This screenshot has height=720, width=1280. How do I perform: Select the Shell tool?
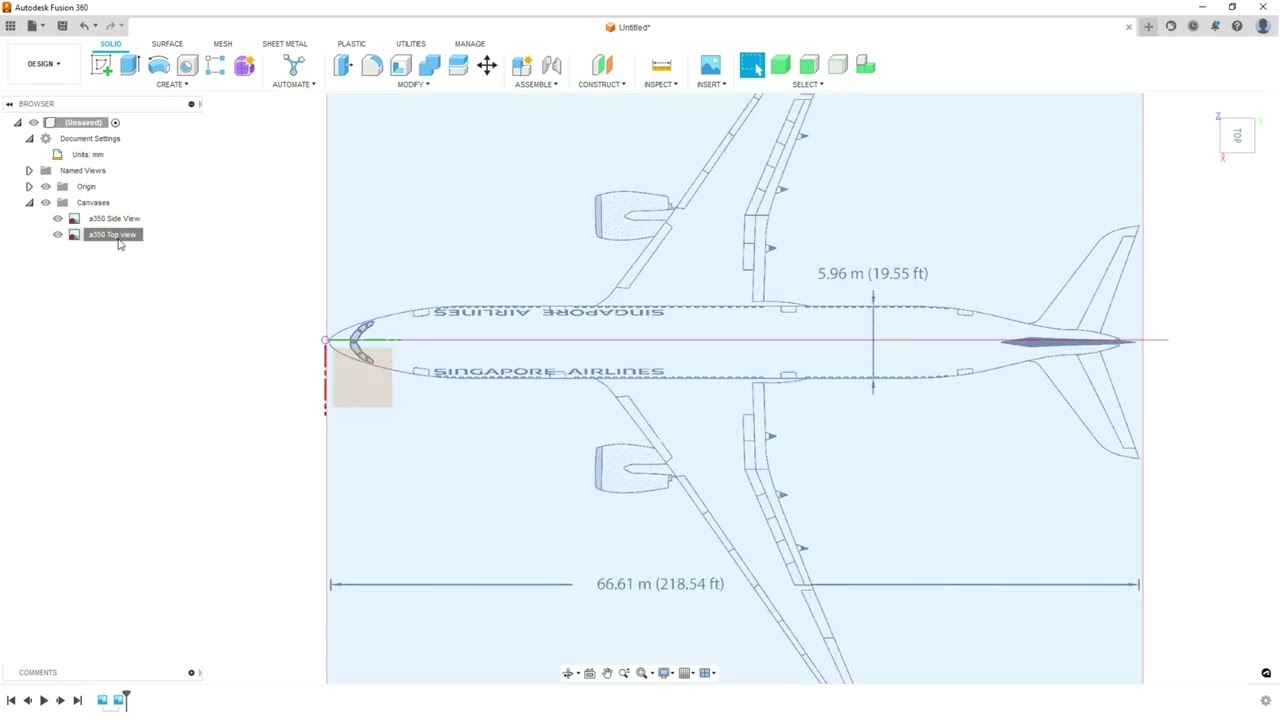[401, 65]
